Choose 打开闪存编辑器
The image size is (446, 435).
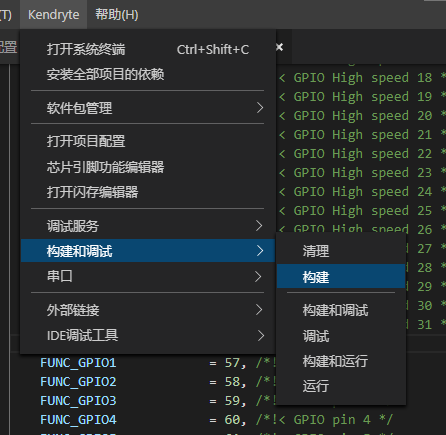148,192
